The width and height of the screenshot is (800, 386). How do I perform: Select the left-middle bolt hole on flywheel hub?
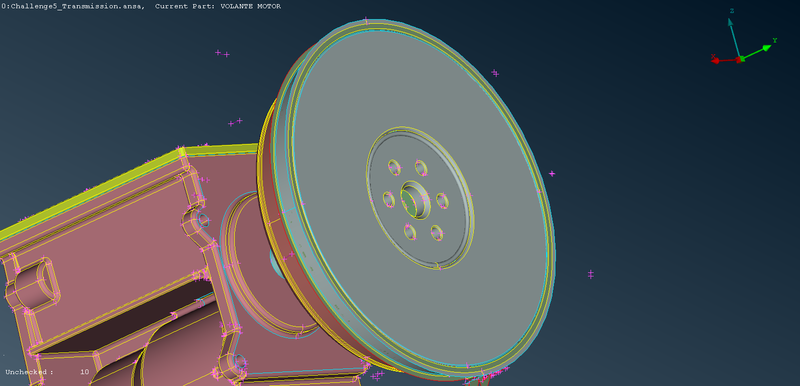[389, 199]
